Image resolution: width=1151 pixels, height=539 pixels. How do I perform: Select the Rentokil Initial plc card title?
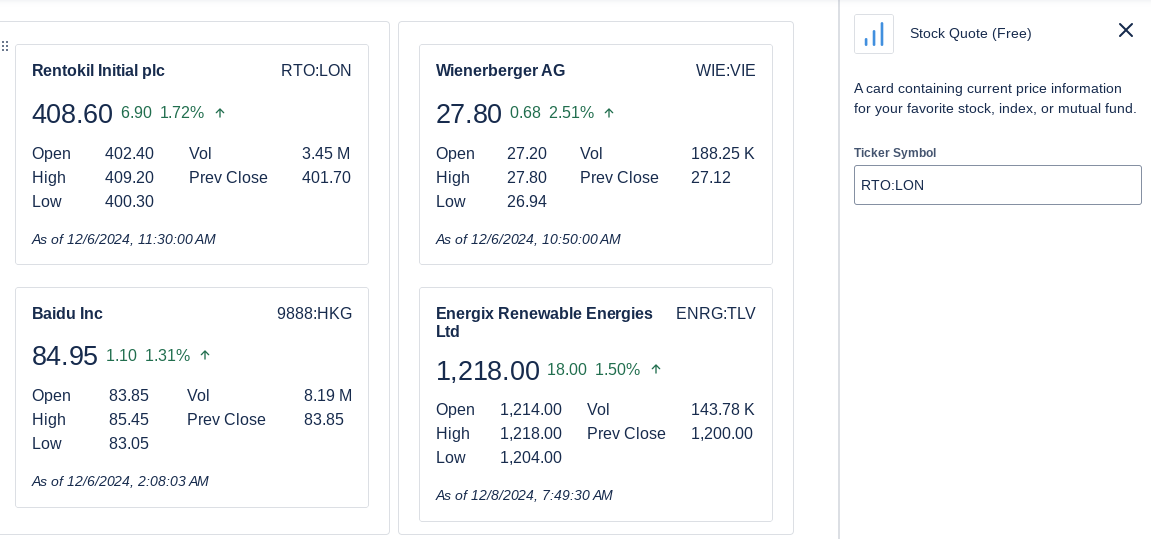[x=98, y=70]
